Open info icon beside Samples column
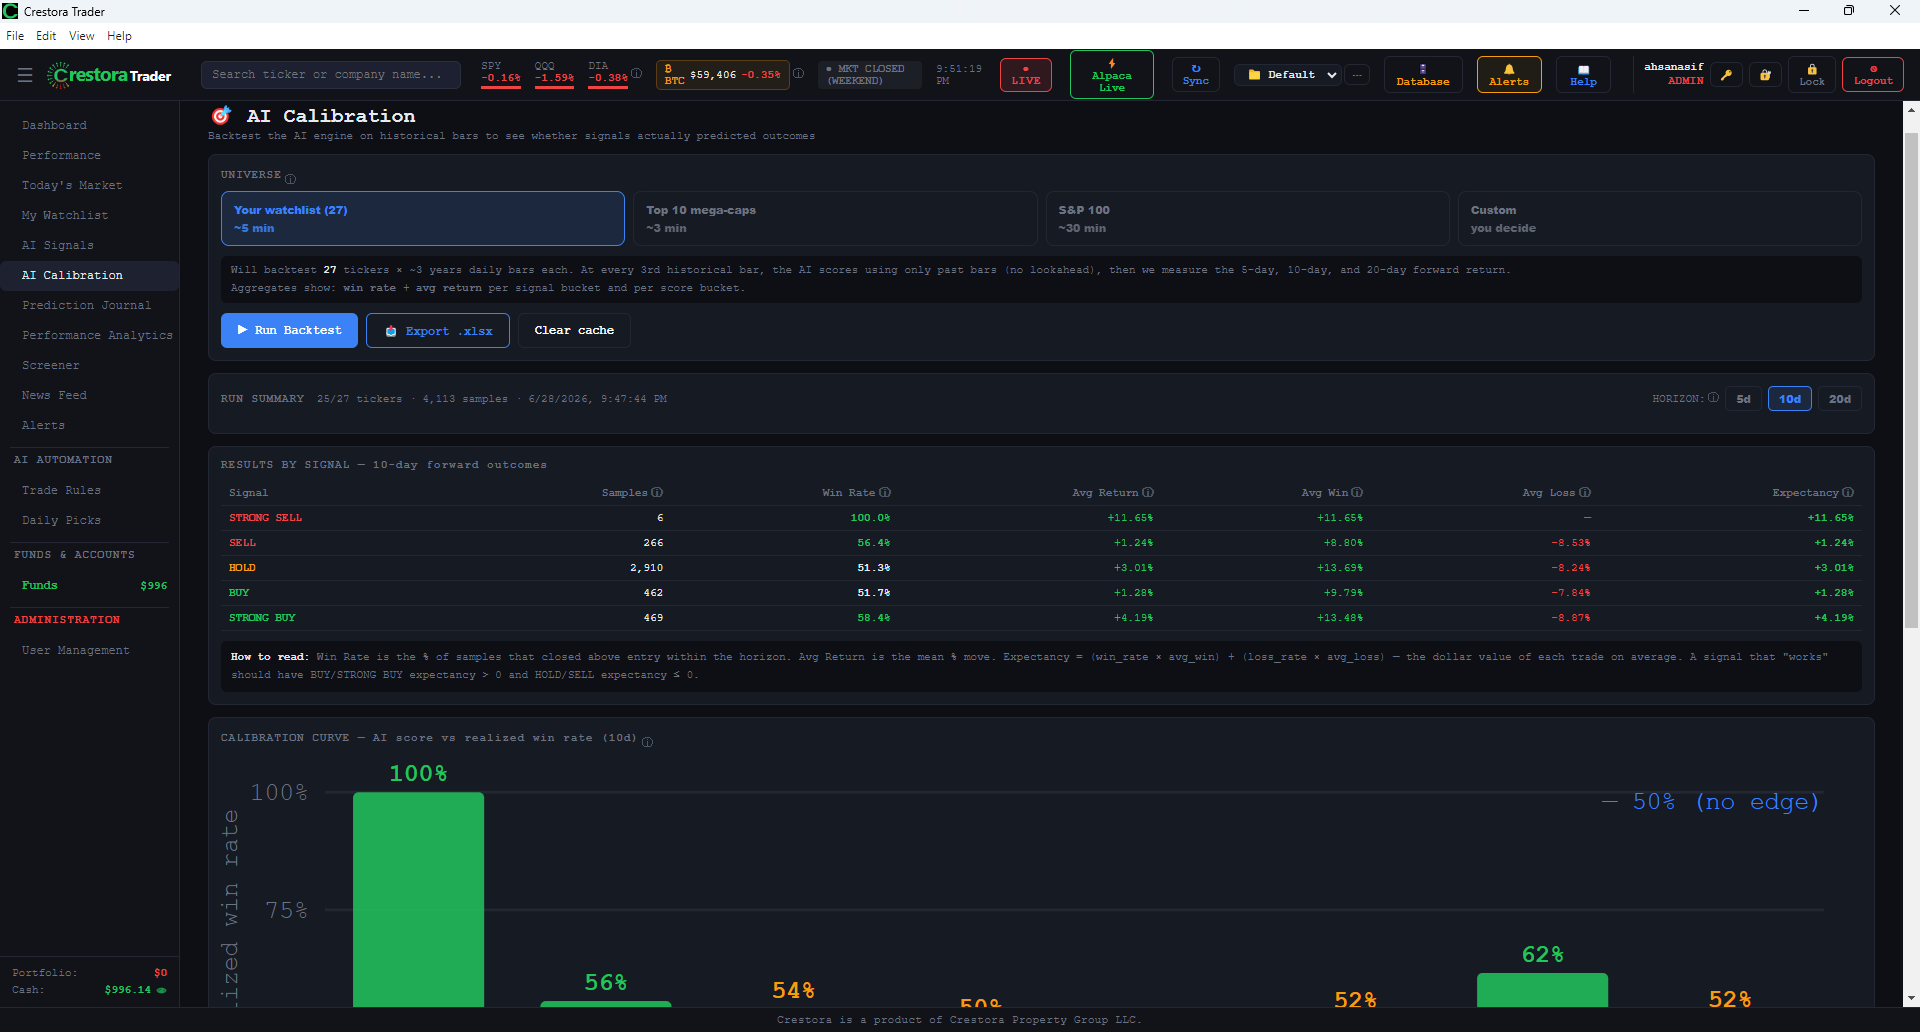The image size is (1920, 1032). (x=657, y=492)
